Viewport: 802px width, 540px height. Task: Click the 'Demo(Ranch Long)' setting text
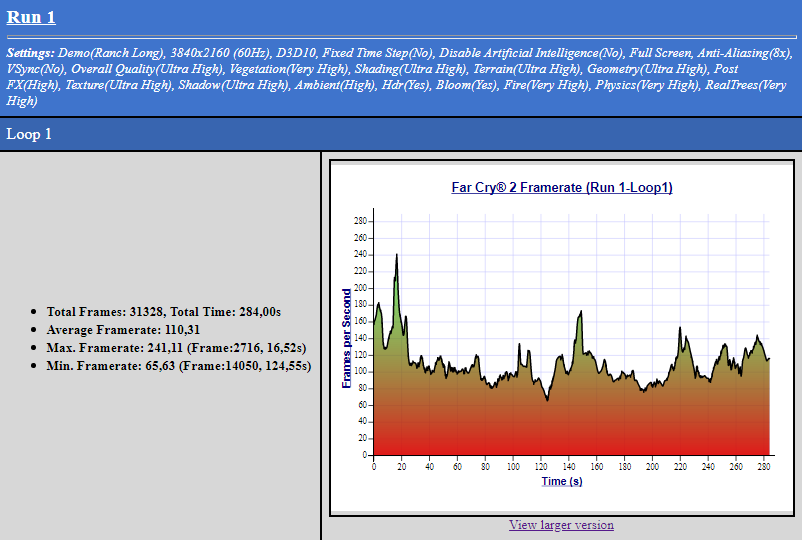pyautogui.click(x=111, y=53)
